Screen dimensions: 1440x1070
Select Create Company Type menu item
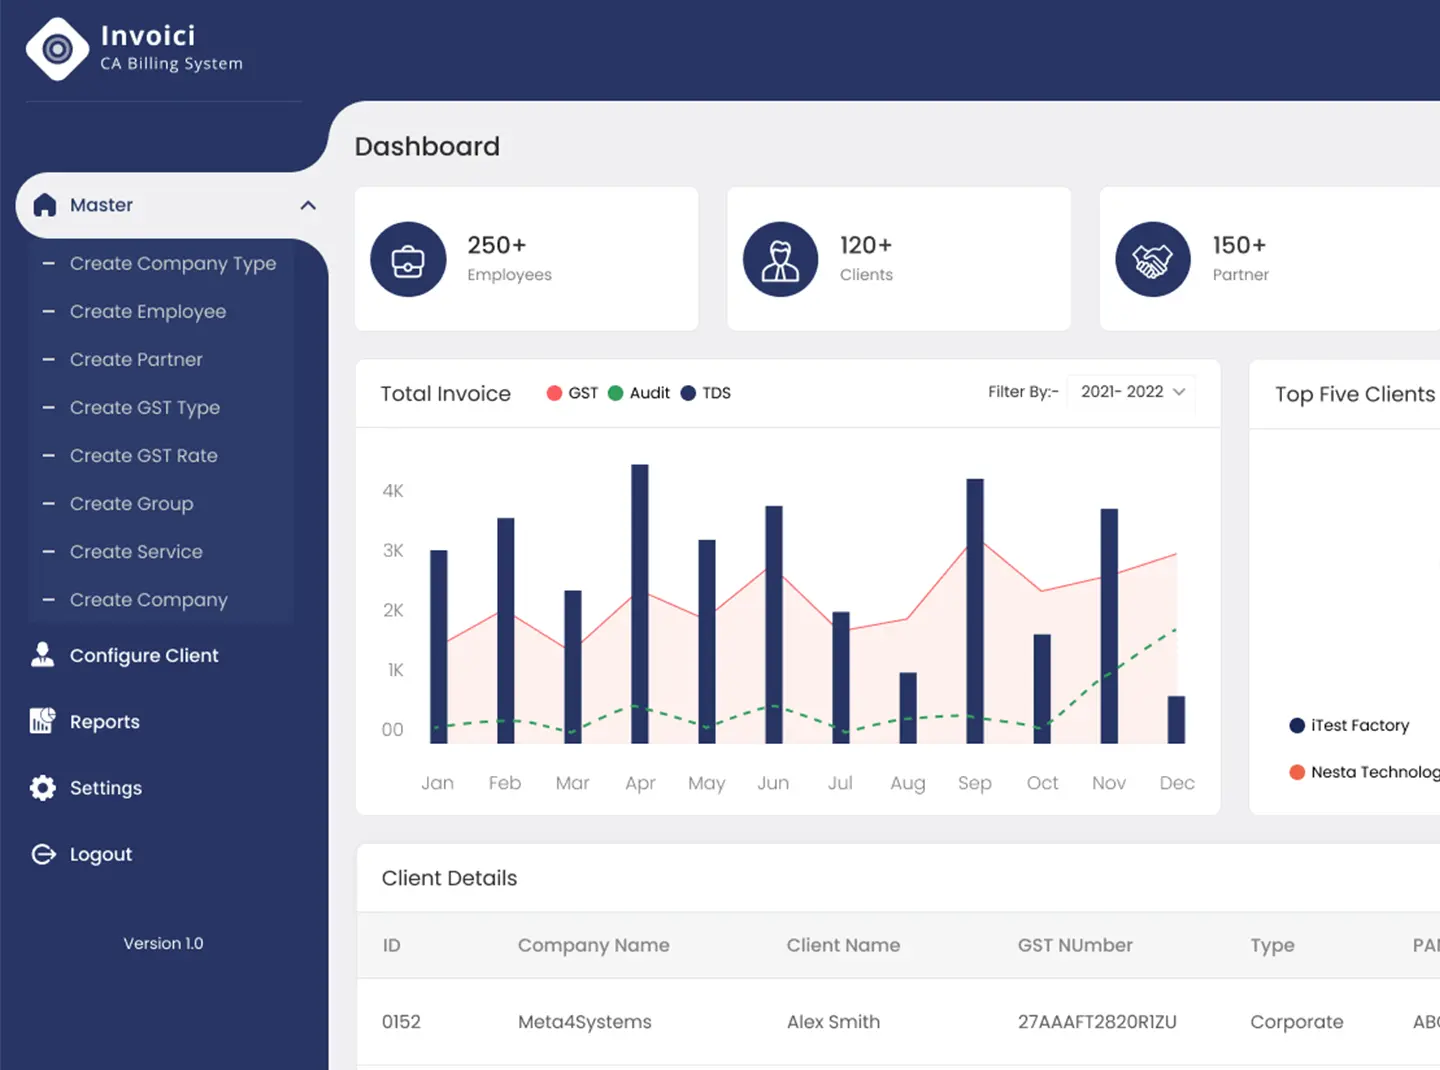tap(172, 263)
